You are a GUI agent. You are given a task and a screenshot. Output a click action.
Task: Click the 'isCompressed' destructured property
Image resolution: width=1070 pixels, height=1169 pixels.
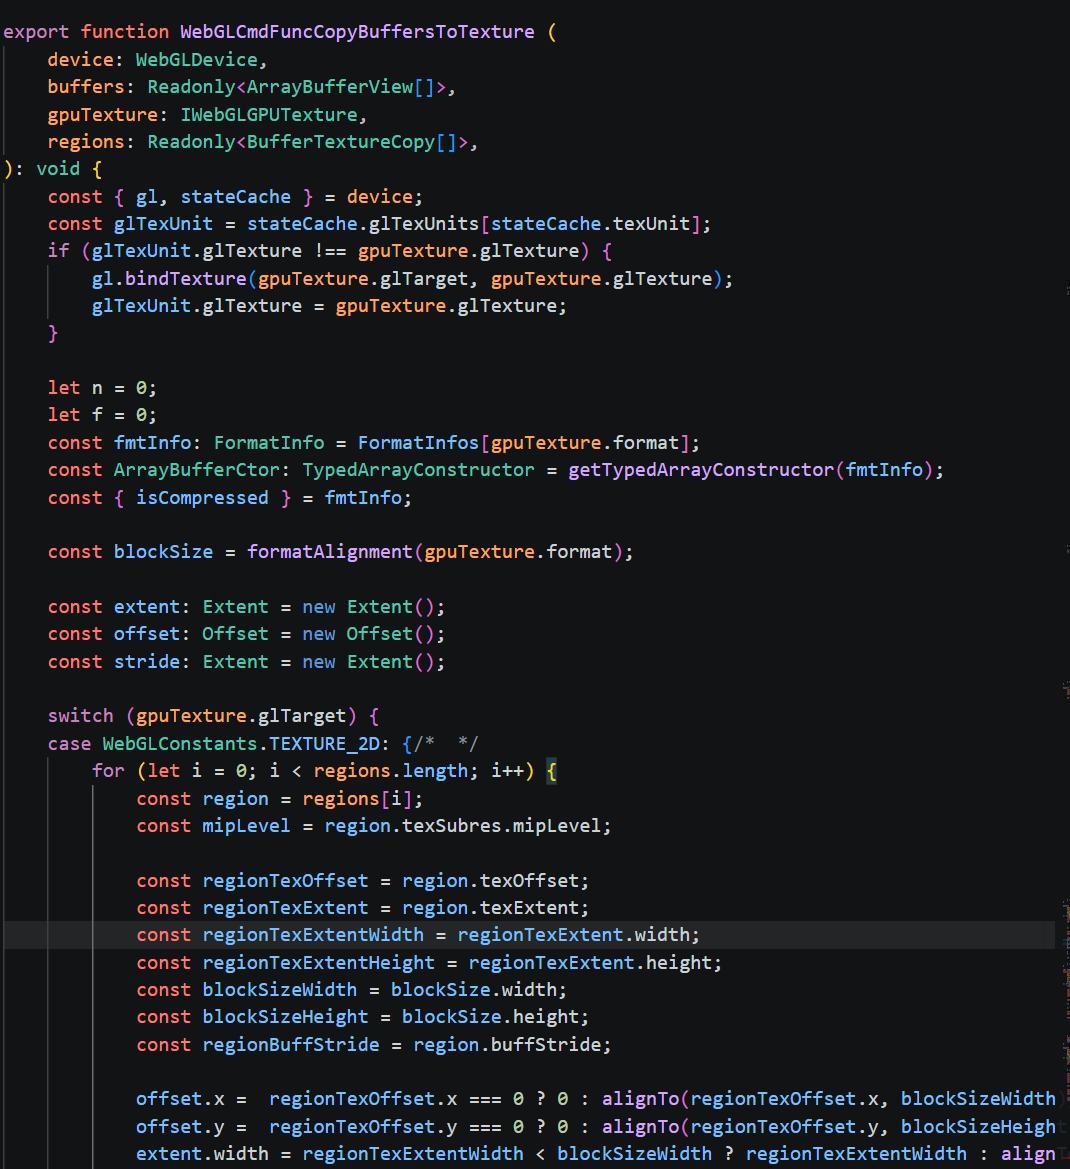click(x=202, y=498)
